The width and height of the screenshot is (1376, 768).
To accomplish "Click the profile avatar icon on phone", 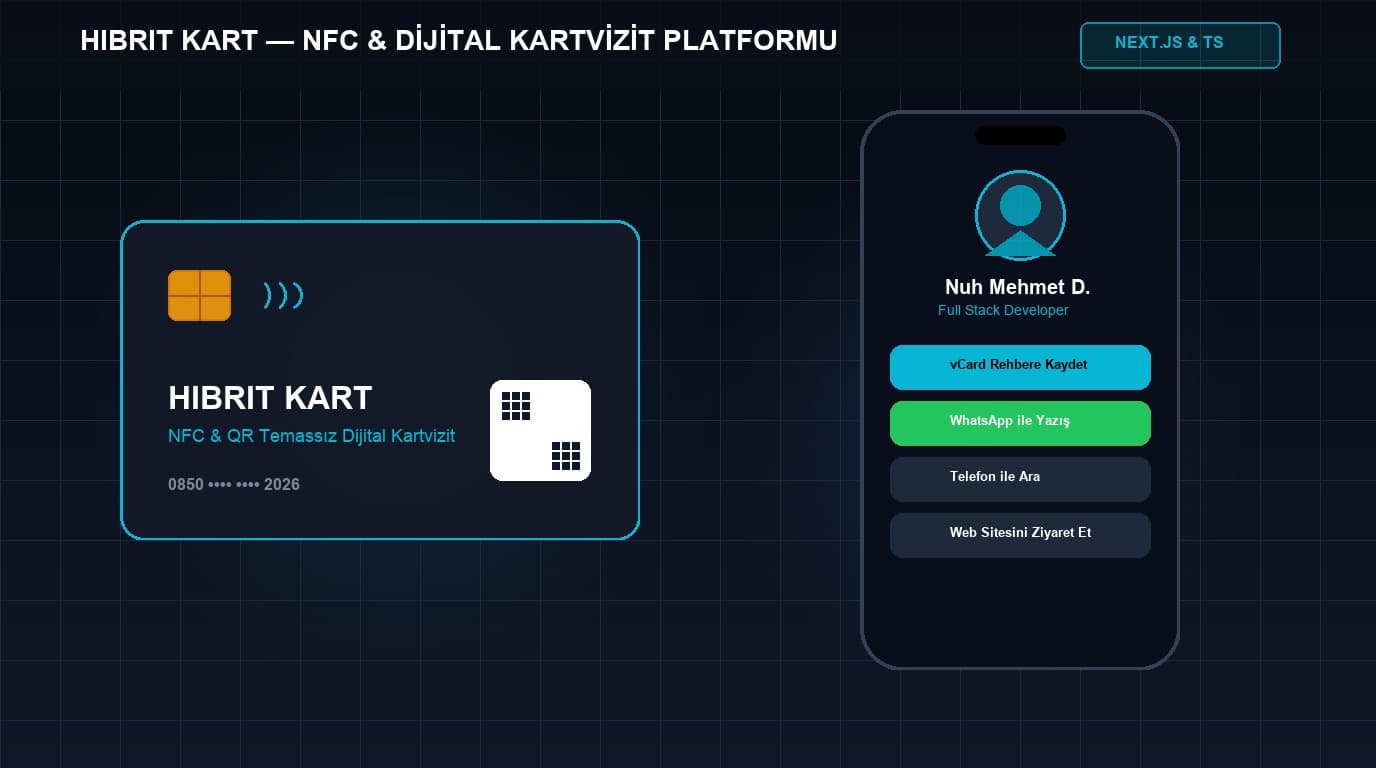I will coord(1020,215).
